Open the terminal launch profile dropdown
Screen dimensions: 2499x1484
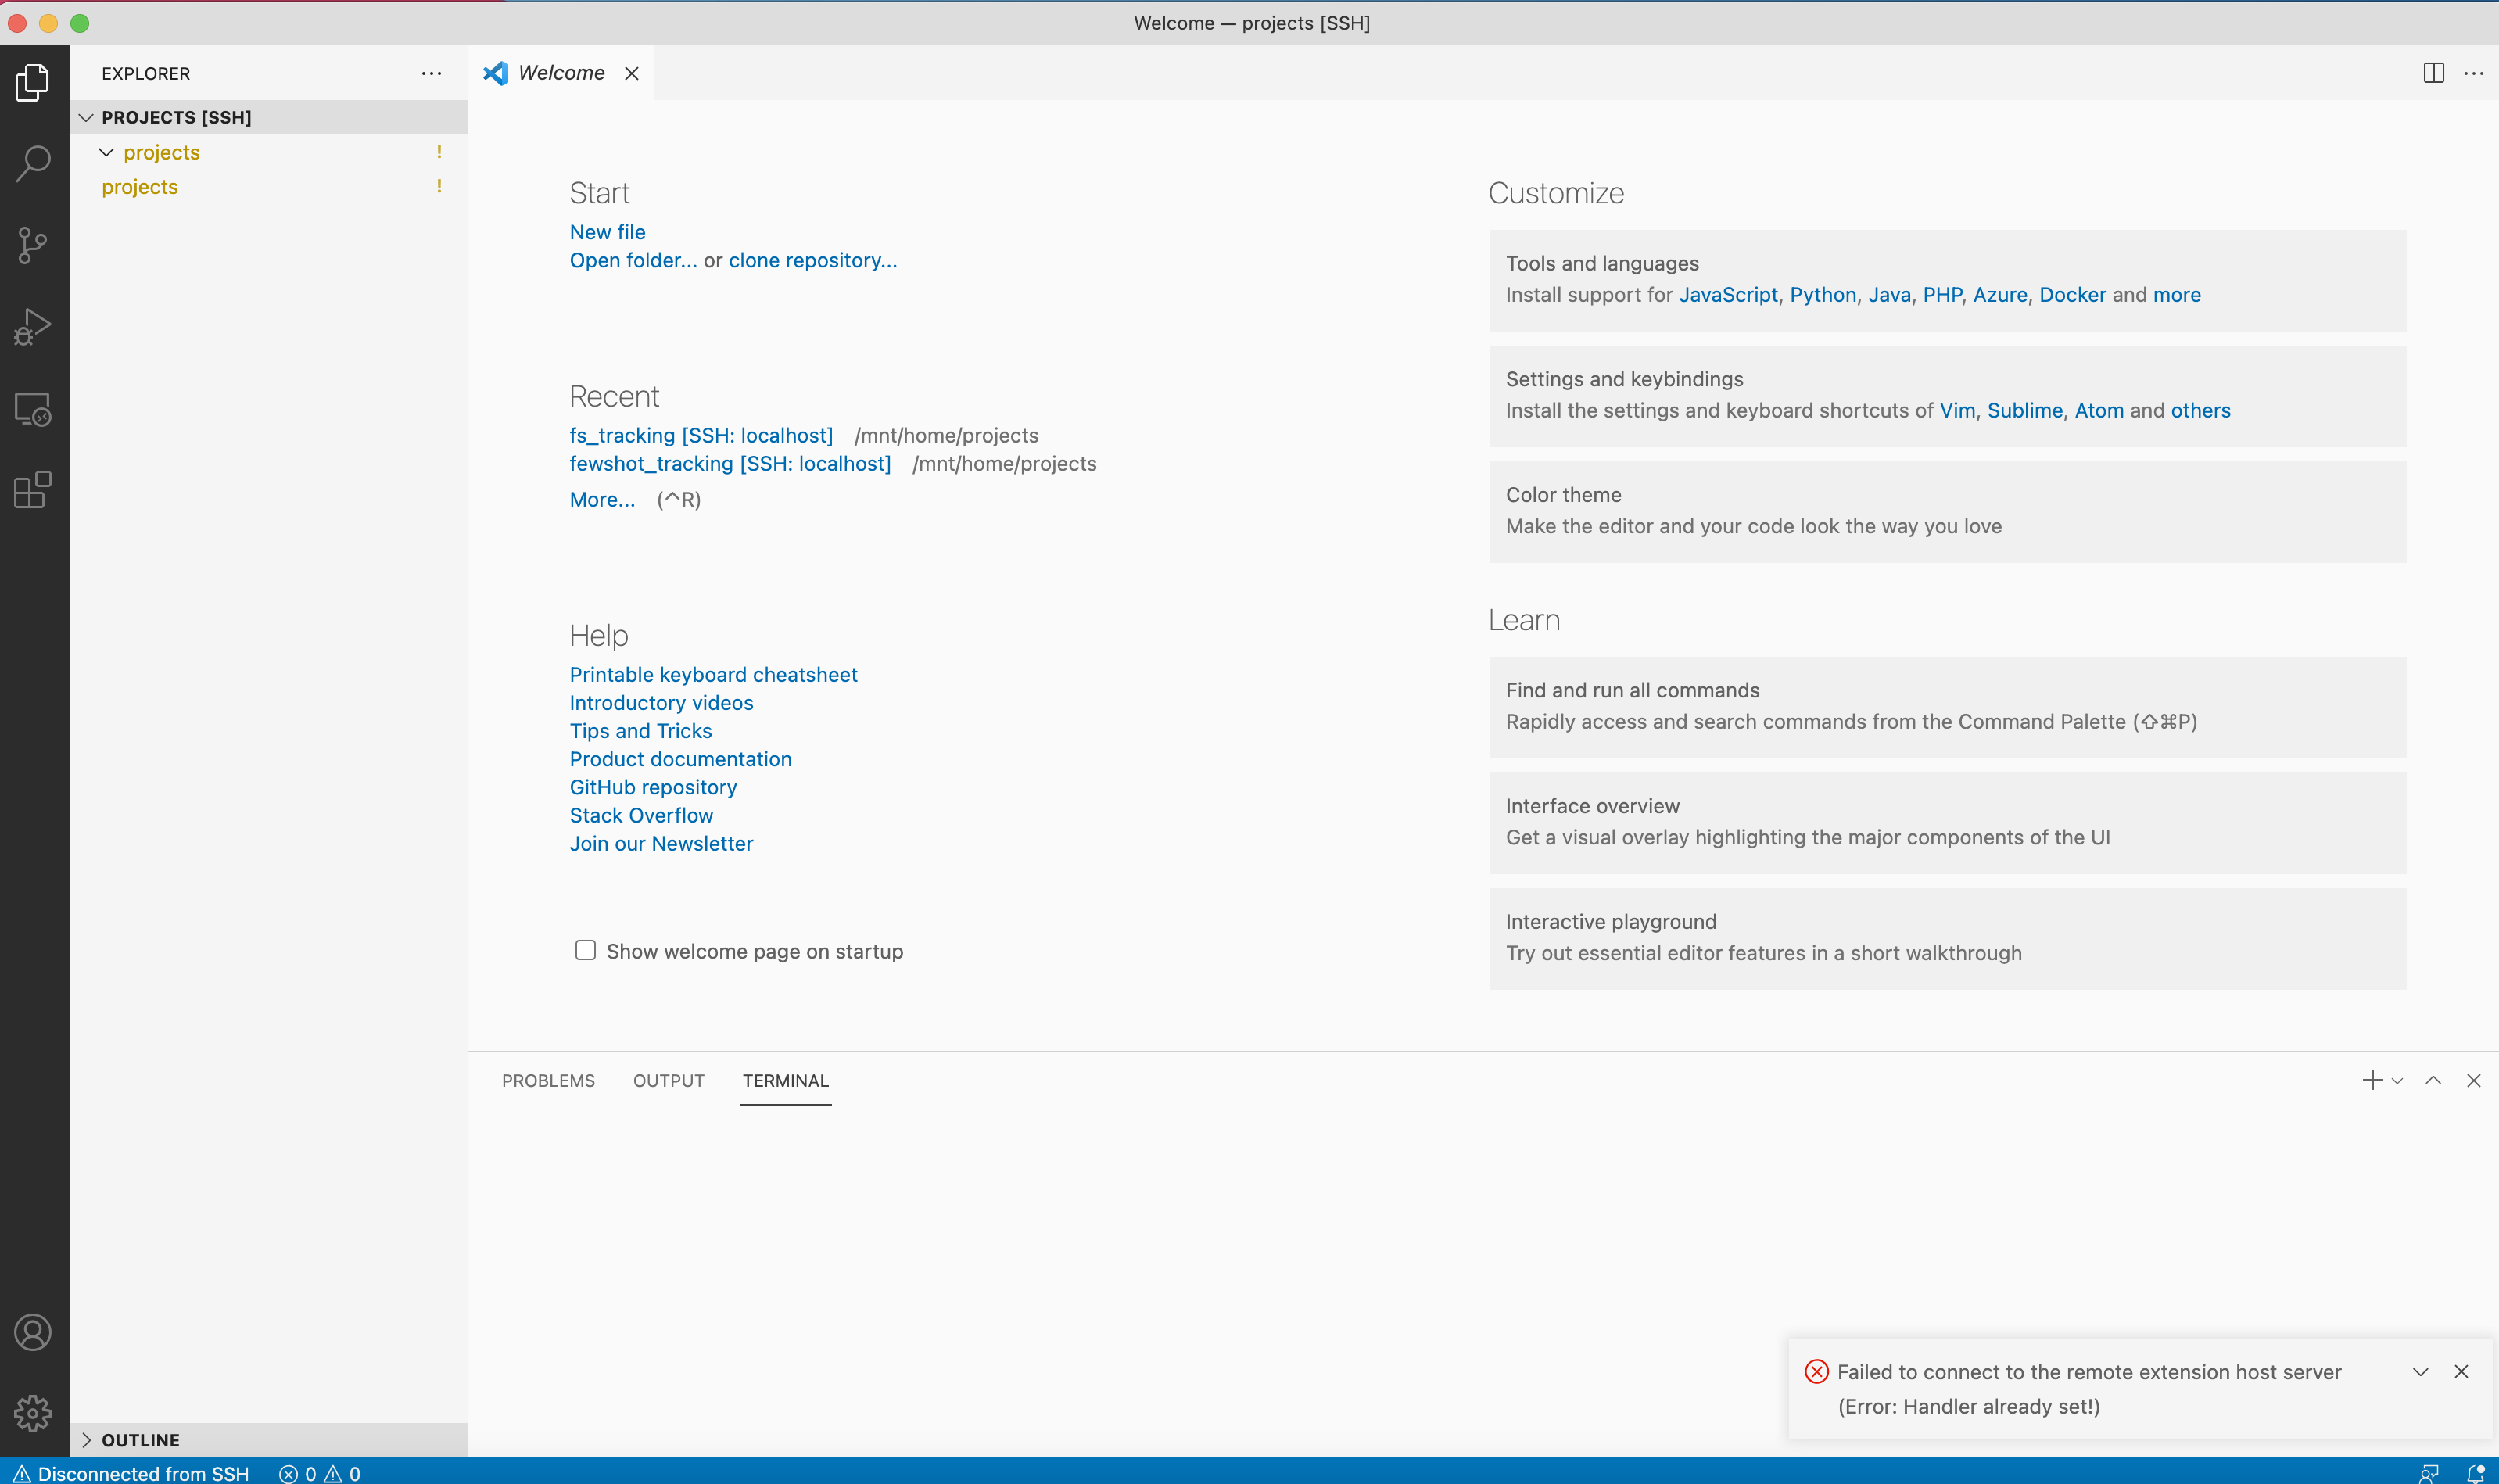2397,1081
